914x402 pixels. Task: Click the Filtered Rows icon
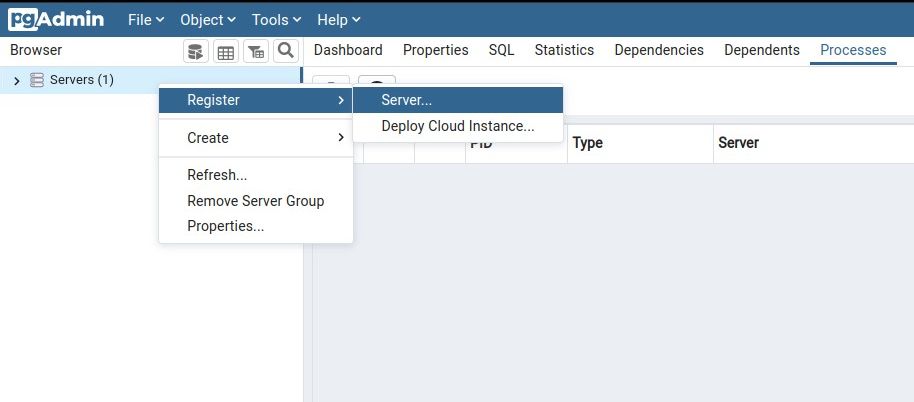tap(256, 51)
